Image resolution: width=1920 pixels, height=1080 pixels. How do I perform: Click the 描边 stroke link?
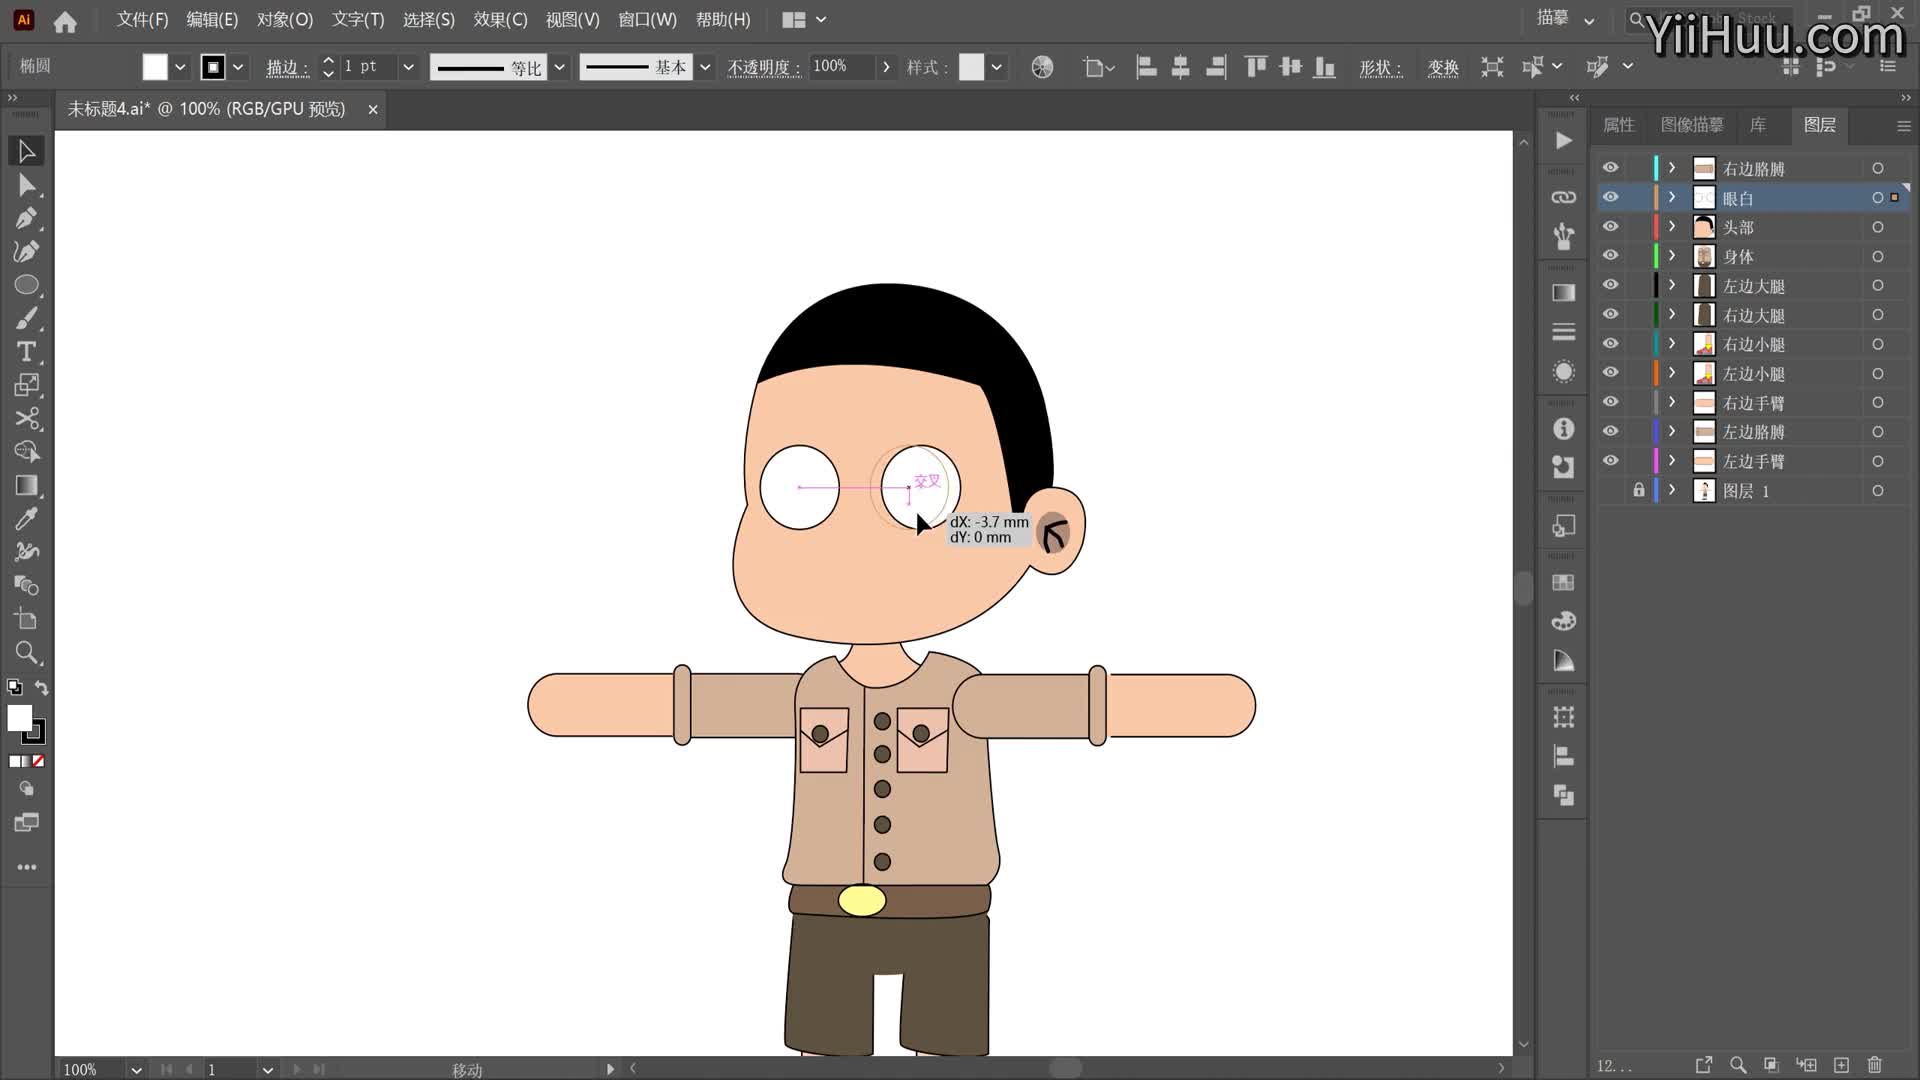(287, 67)
